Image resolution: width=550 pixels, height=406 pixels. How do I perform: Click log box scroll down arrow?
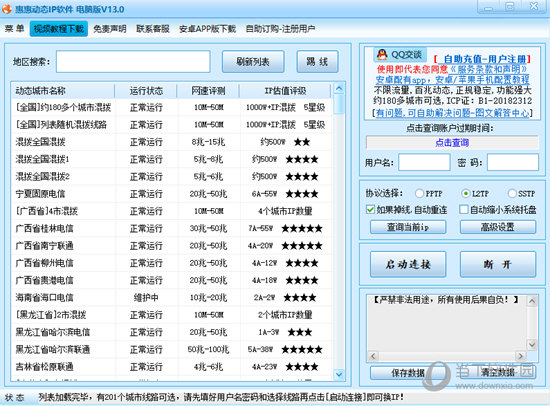tap(532, 345)
